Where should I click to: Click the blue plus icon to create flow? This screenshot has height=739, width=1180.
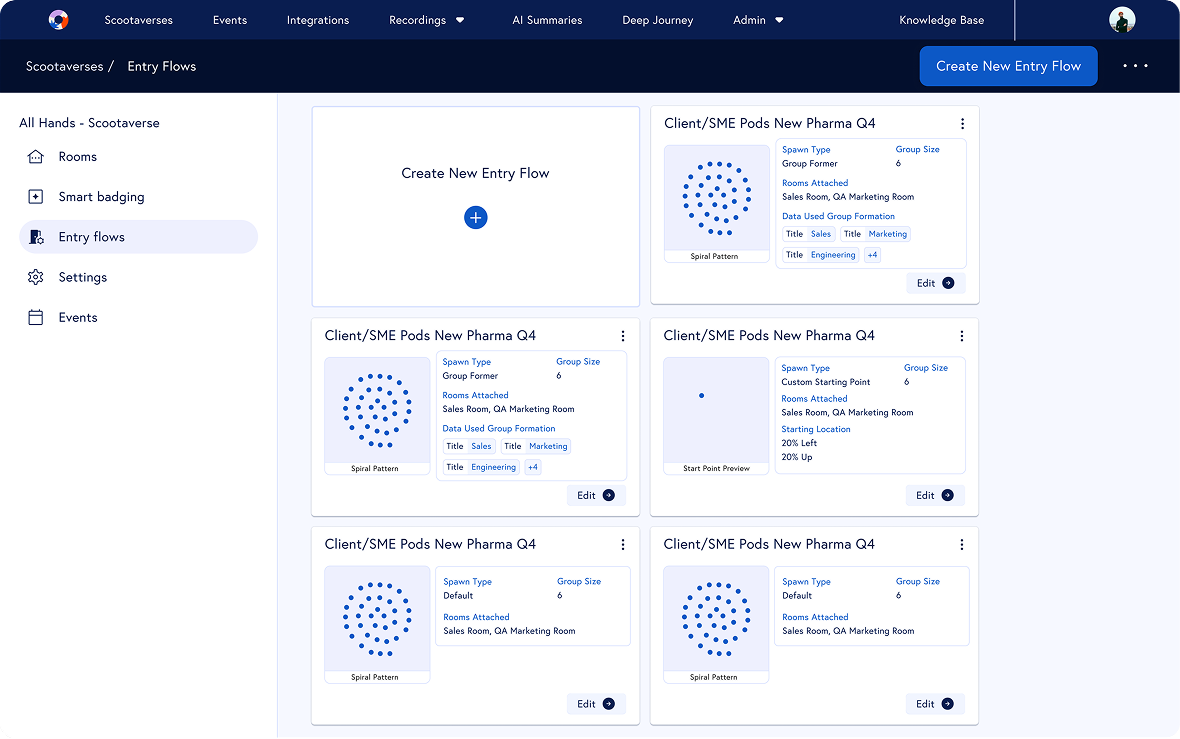(x=476, y=217)
